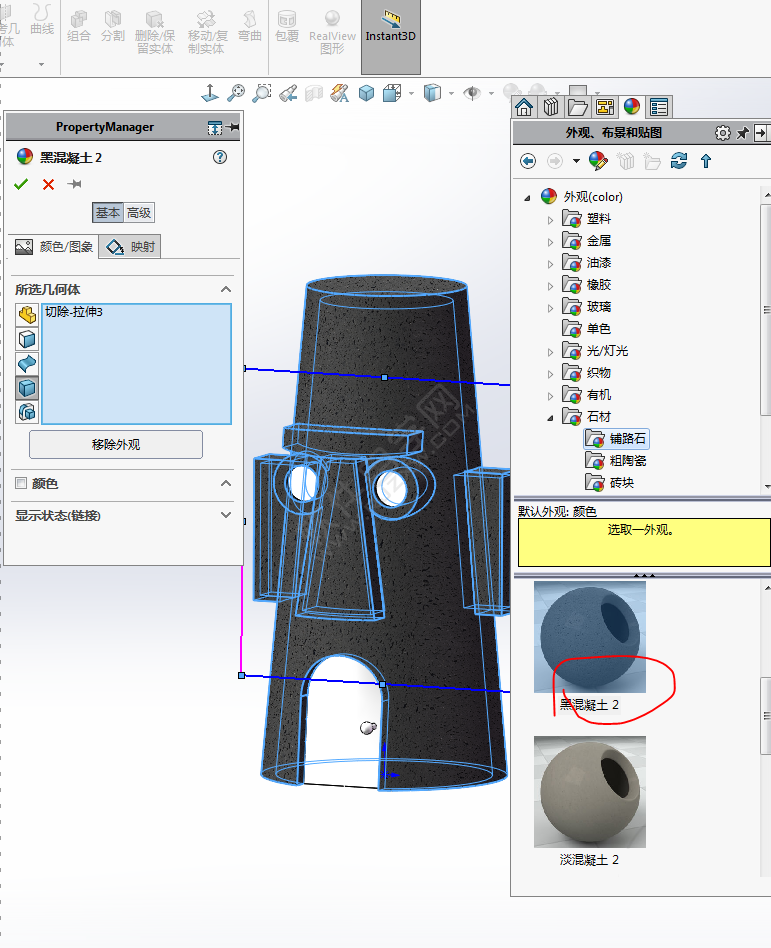Open the Appearances color ball tab

tap(631, 107)
